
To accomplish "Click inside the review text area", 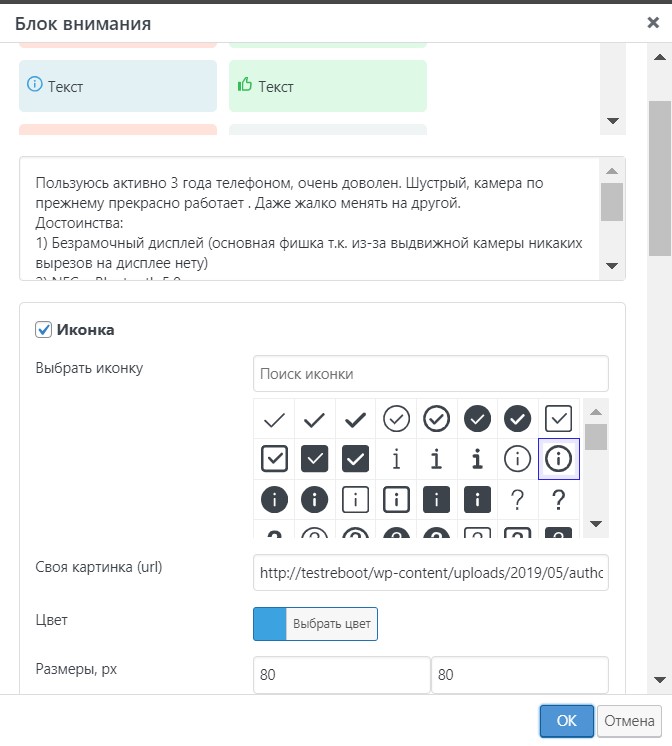I will point(309,218).
